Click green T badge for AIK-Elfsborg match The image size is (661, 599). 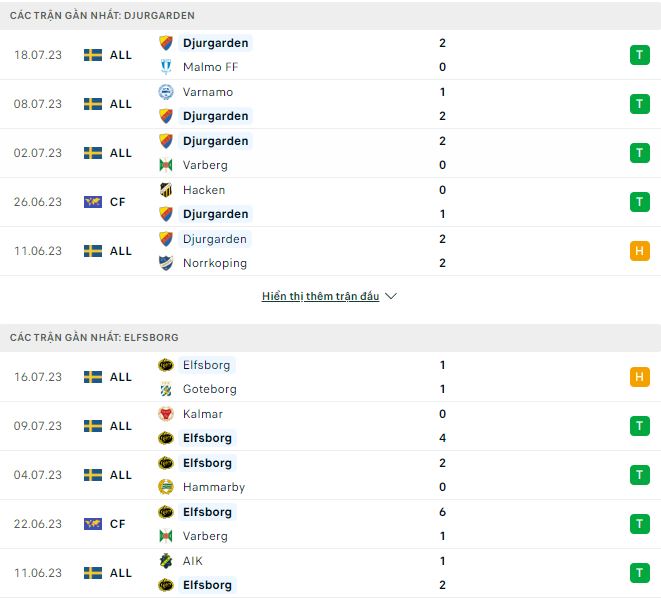tap(640, 573)
